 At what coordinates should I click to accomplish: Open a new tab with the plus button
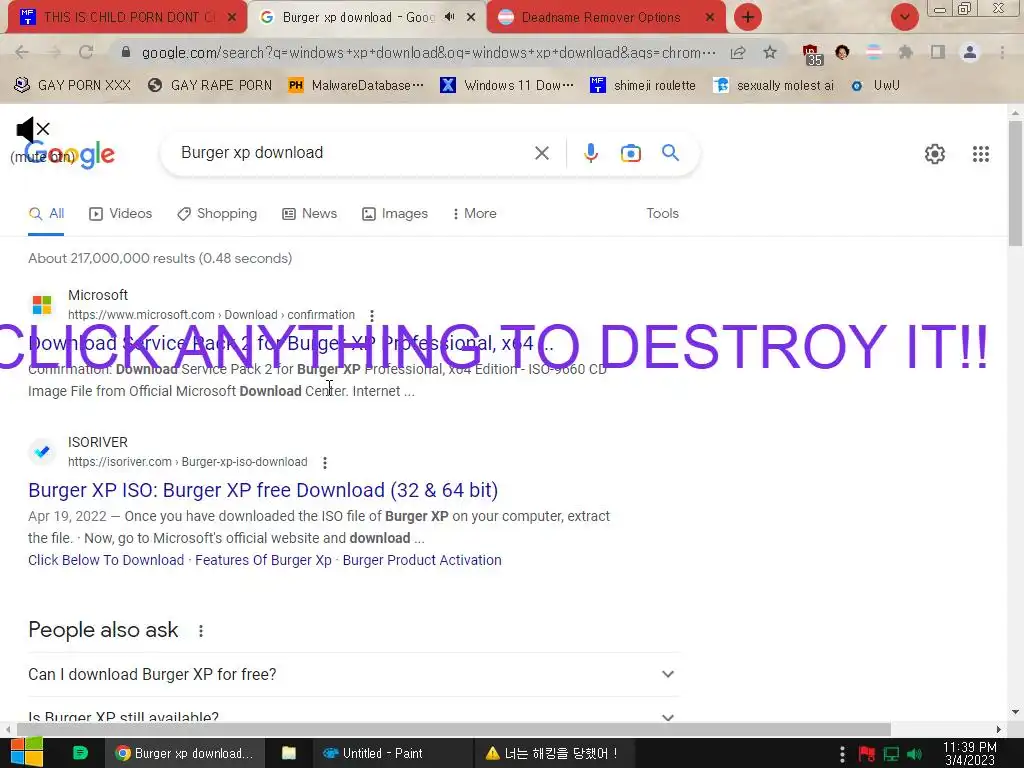click(x=748, y=17)
